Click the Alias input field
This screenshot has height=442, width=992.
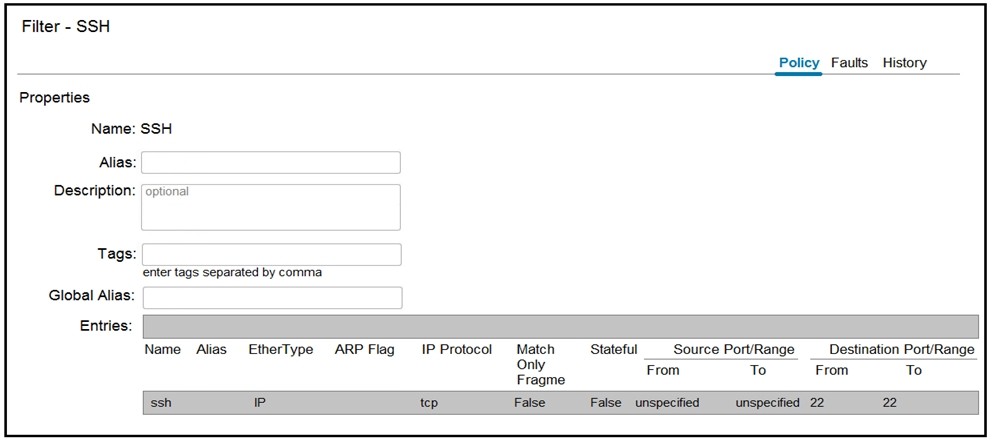click(271, 163)
